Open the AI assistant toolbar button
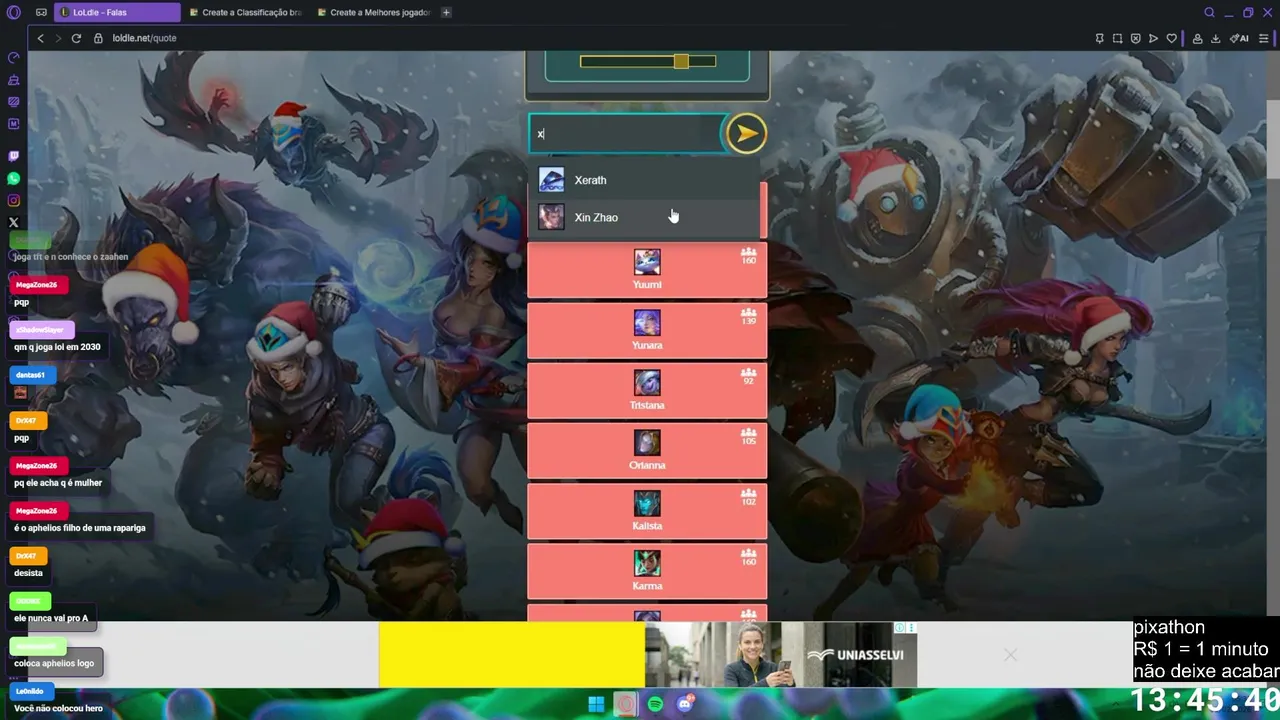 tap(1239, 38)
